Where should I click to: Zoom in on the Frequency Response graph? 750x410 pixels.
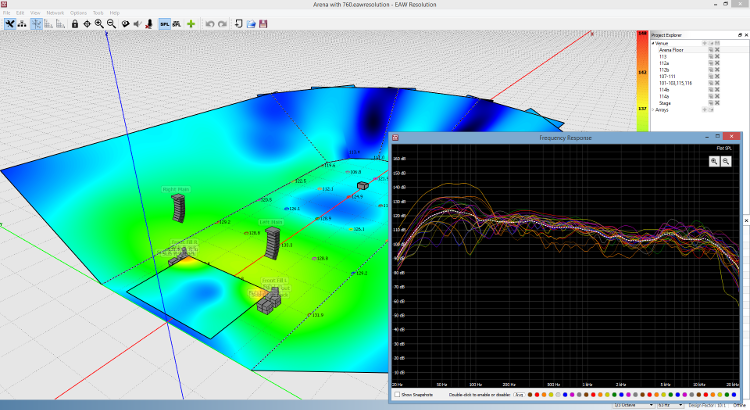[714, 162]
